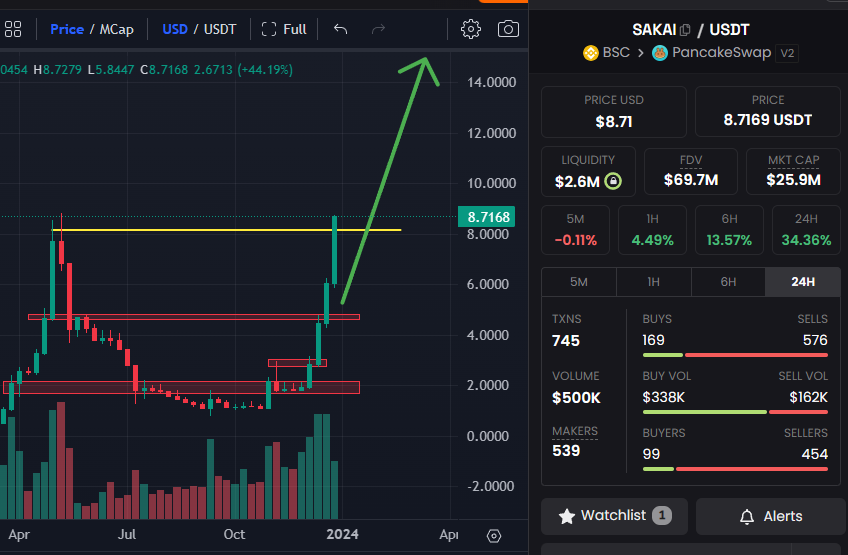848x555 pixels.
Task: Click the MAKERS label
Action: [575, 431]
